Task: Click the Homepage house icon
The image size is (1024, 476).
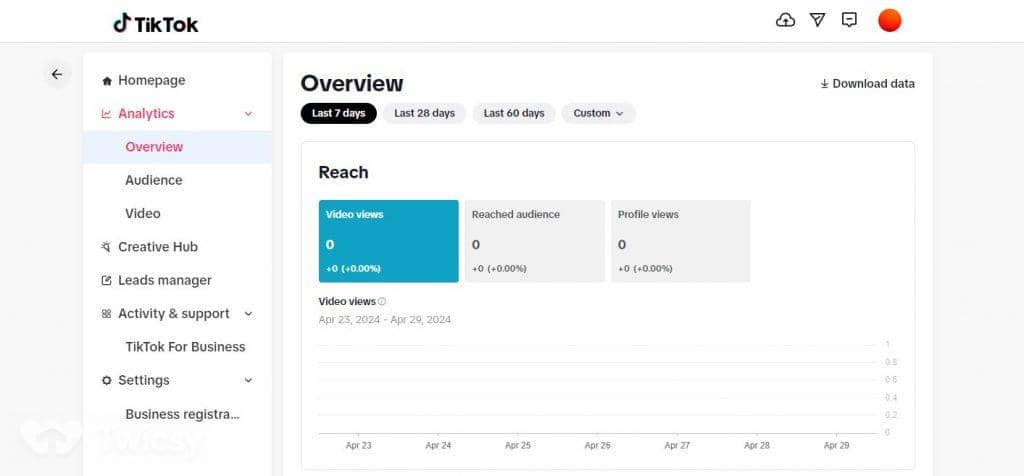Action: 106,81
